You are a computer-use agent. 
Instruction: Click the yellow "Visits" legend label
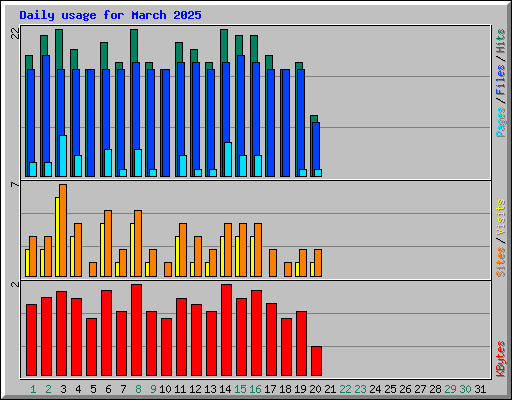click(500, 217)
